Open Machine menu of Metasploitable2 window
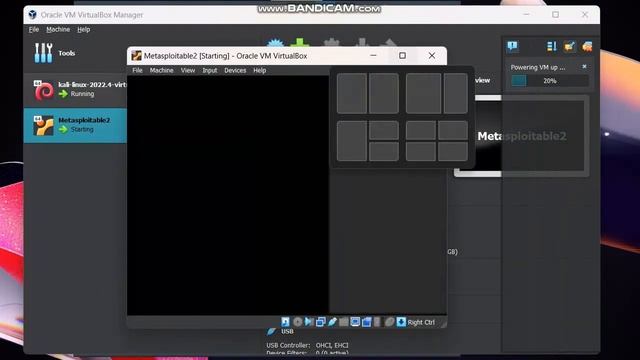 162,70
